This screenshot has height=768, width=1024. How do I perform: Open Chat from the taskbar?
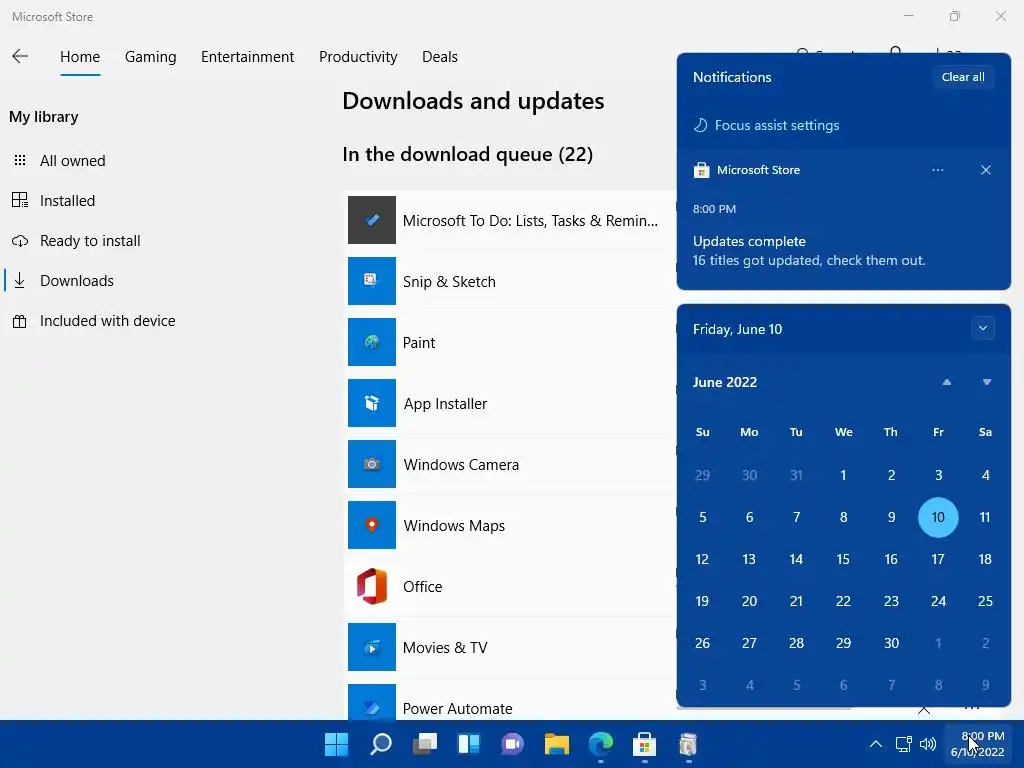point(513,744)
